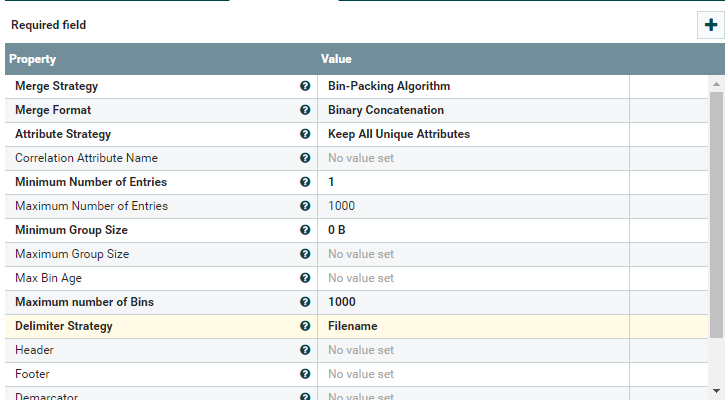
Task: Click scrollbar down arrow in properties table
Action: pyautogui.click(x=716, y=390)
